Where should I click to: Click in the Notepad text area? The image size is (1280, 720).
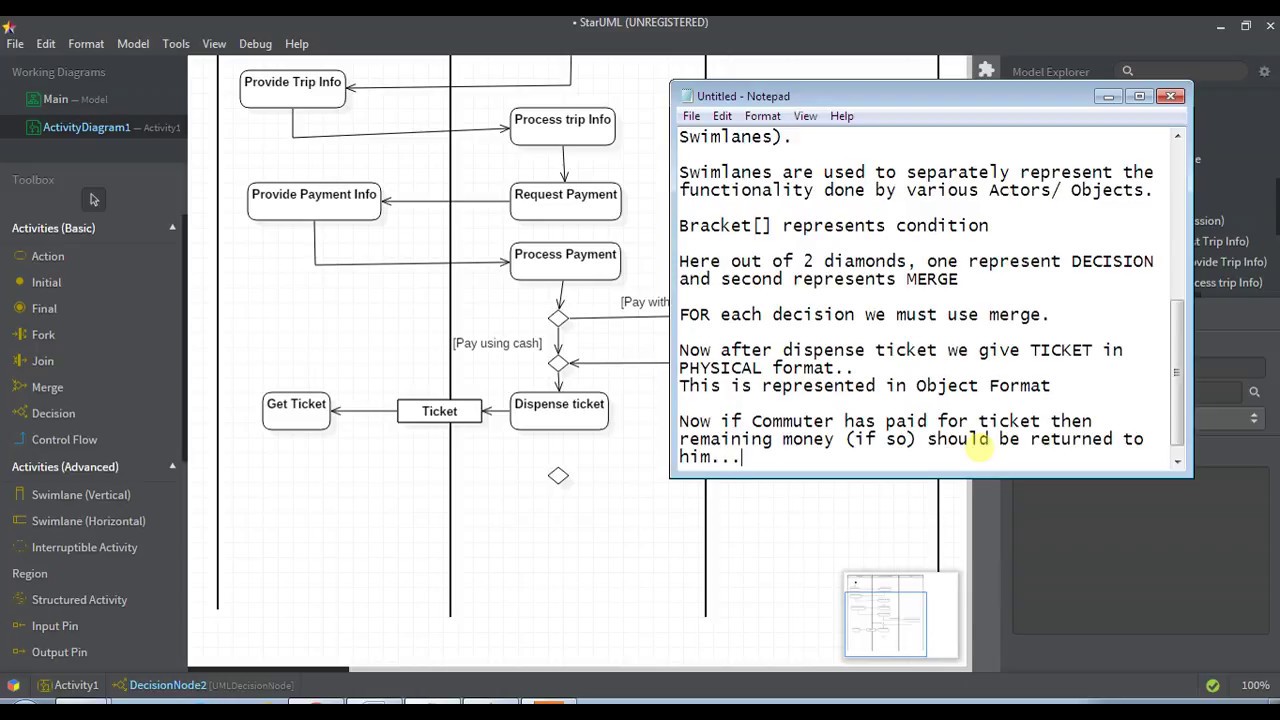(923, 297)
